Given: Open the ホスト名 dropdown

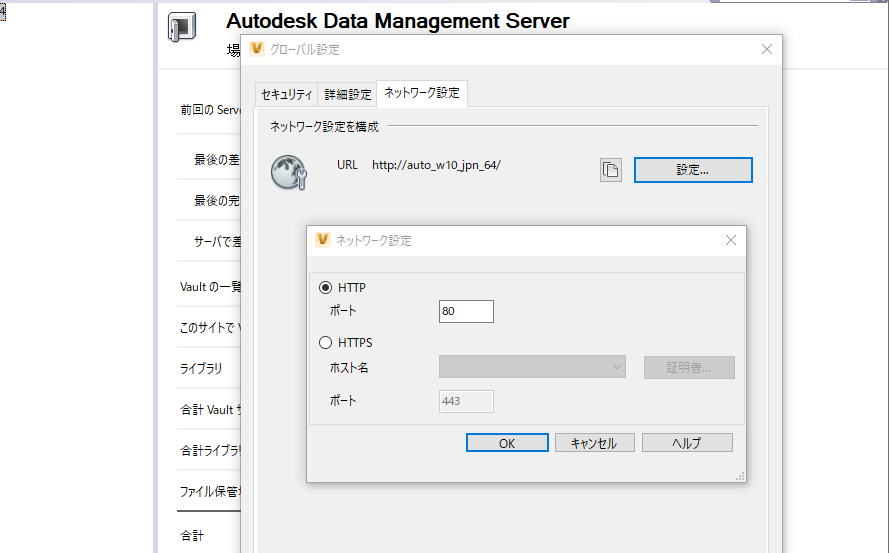Looking at the screenshot, I should click(532, 367).
